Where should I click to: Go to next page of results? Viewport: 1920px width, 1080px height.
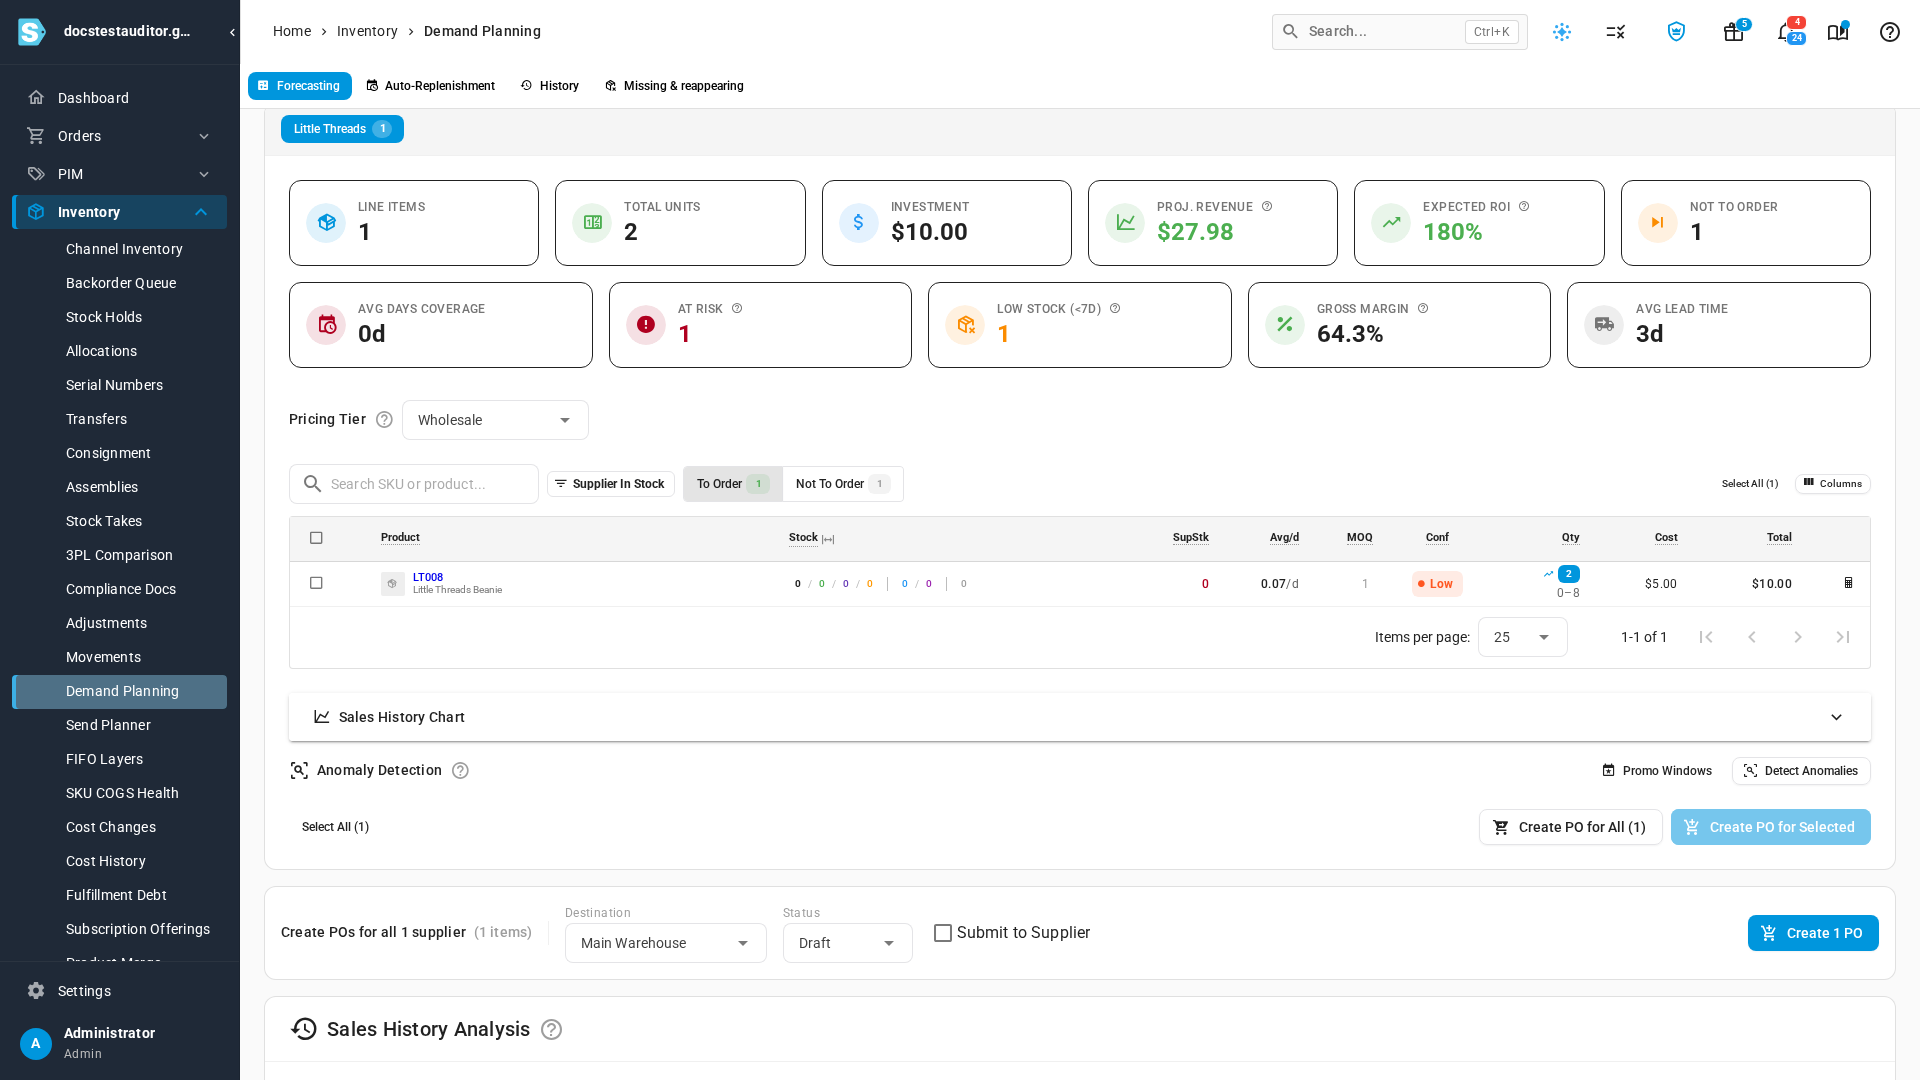click(x=1798, y=638)
